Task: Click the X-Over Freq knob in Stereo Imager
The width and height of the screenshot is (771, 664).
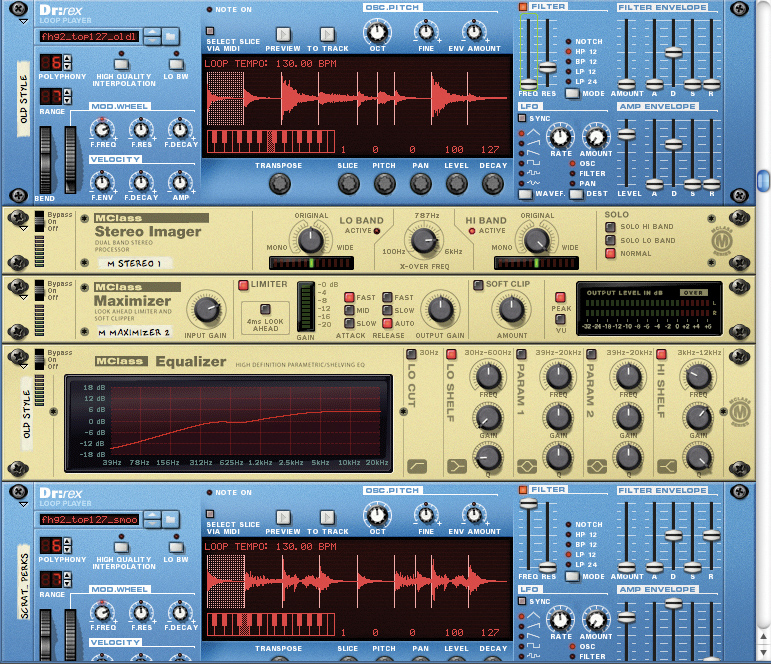Action: (423, 240)
